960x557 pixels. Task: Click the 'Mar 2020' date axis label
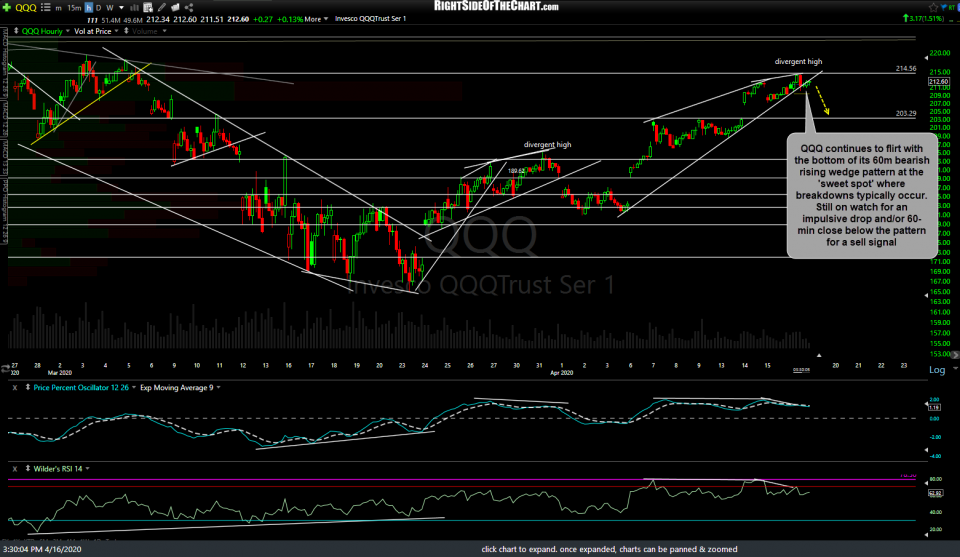click(59, 372)
